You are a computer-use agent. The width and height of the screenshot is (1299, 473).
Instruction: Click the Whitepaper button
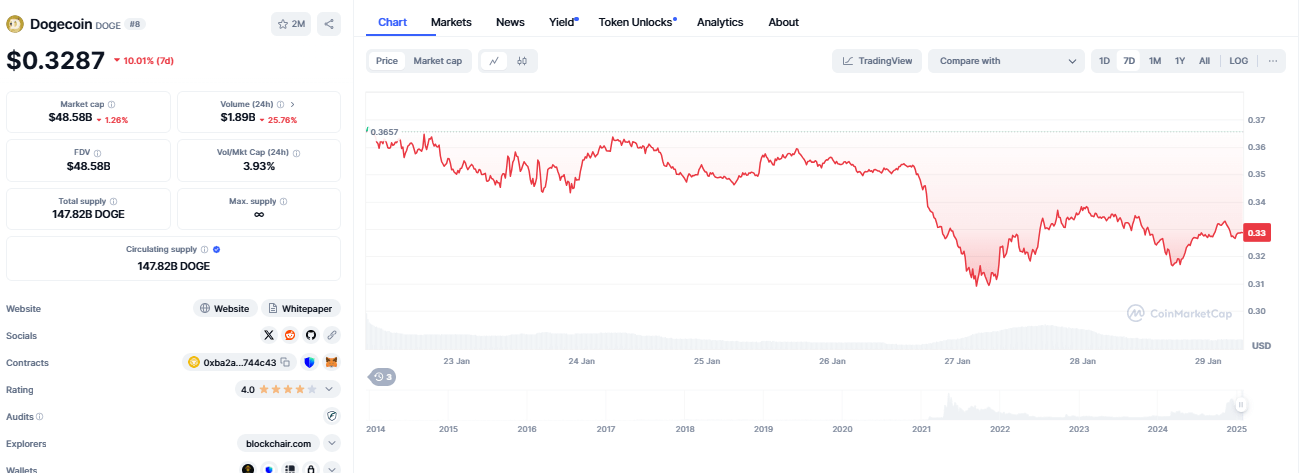[301, 309]
